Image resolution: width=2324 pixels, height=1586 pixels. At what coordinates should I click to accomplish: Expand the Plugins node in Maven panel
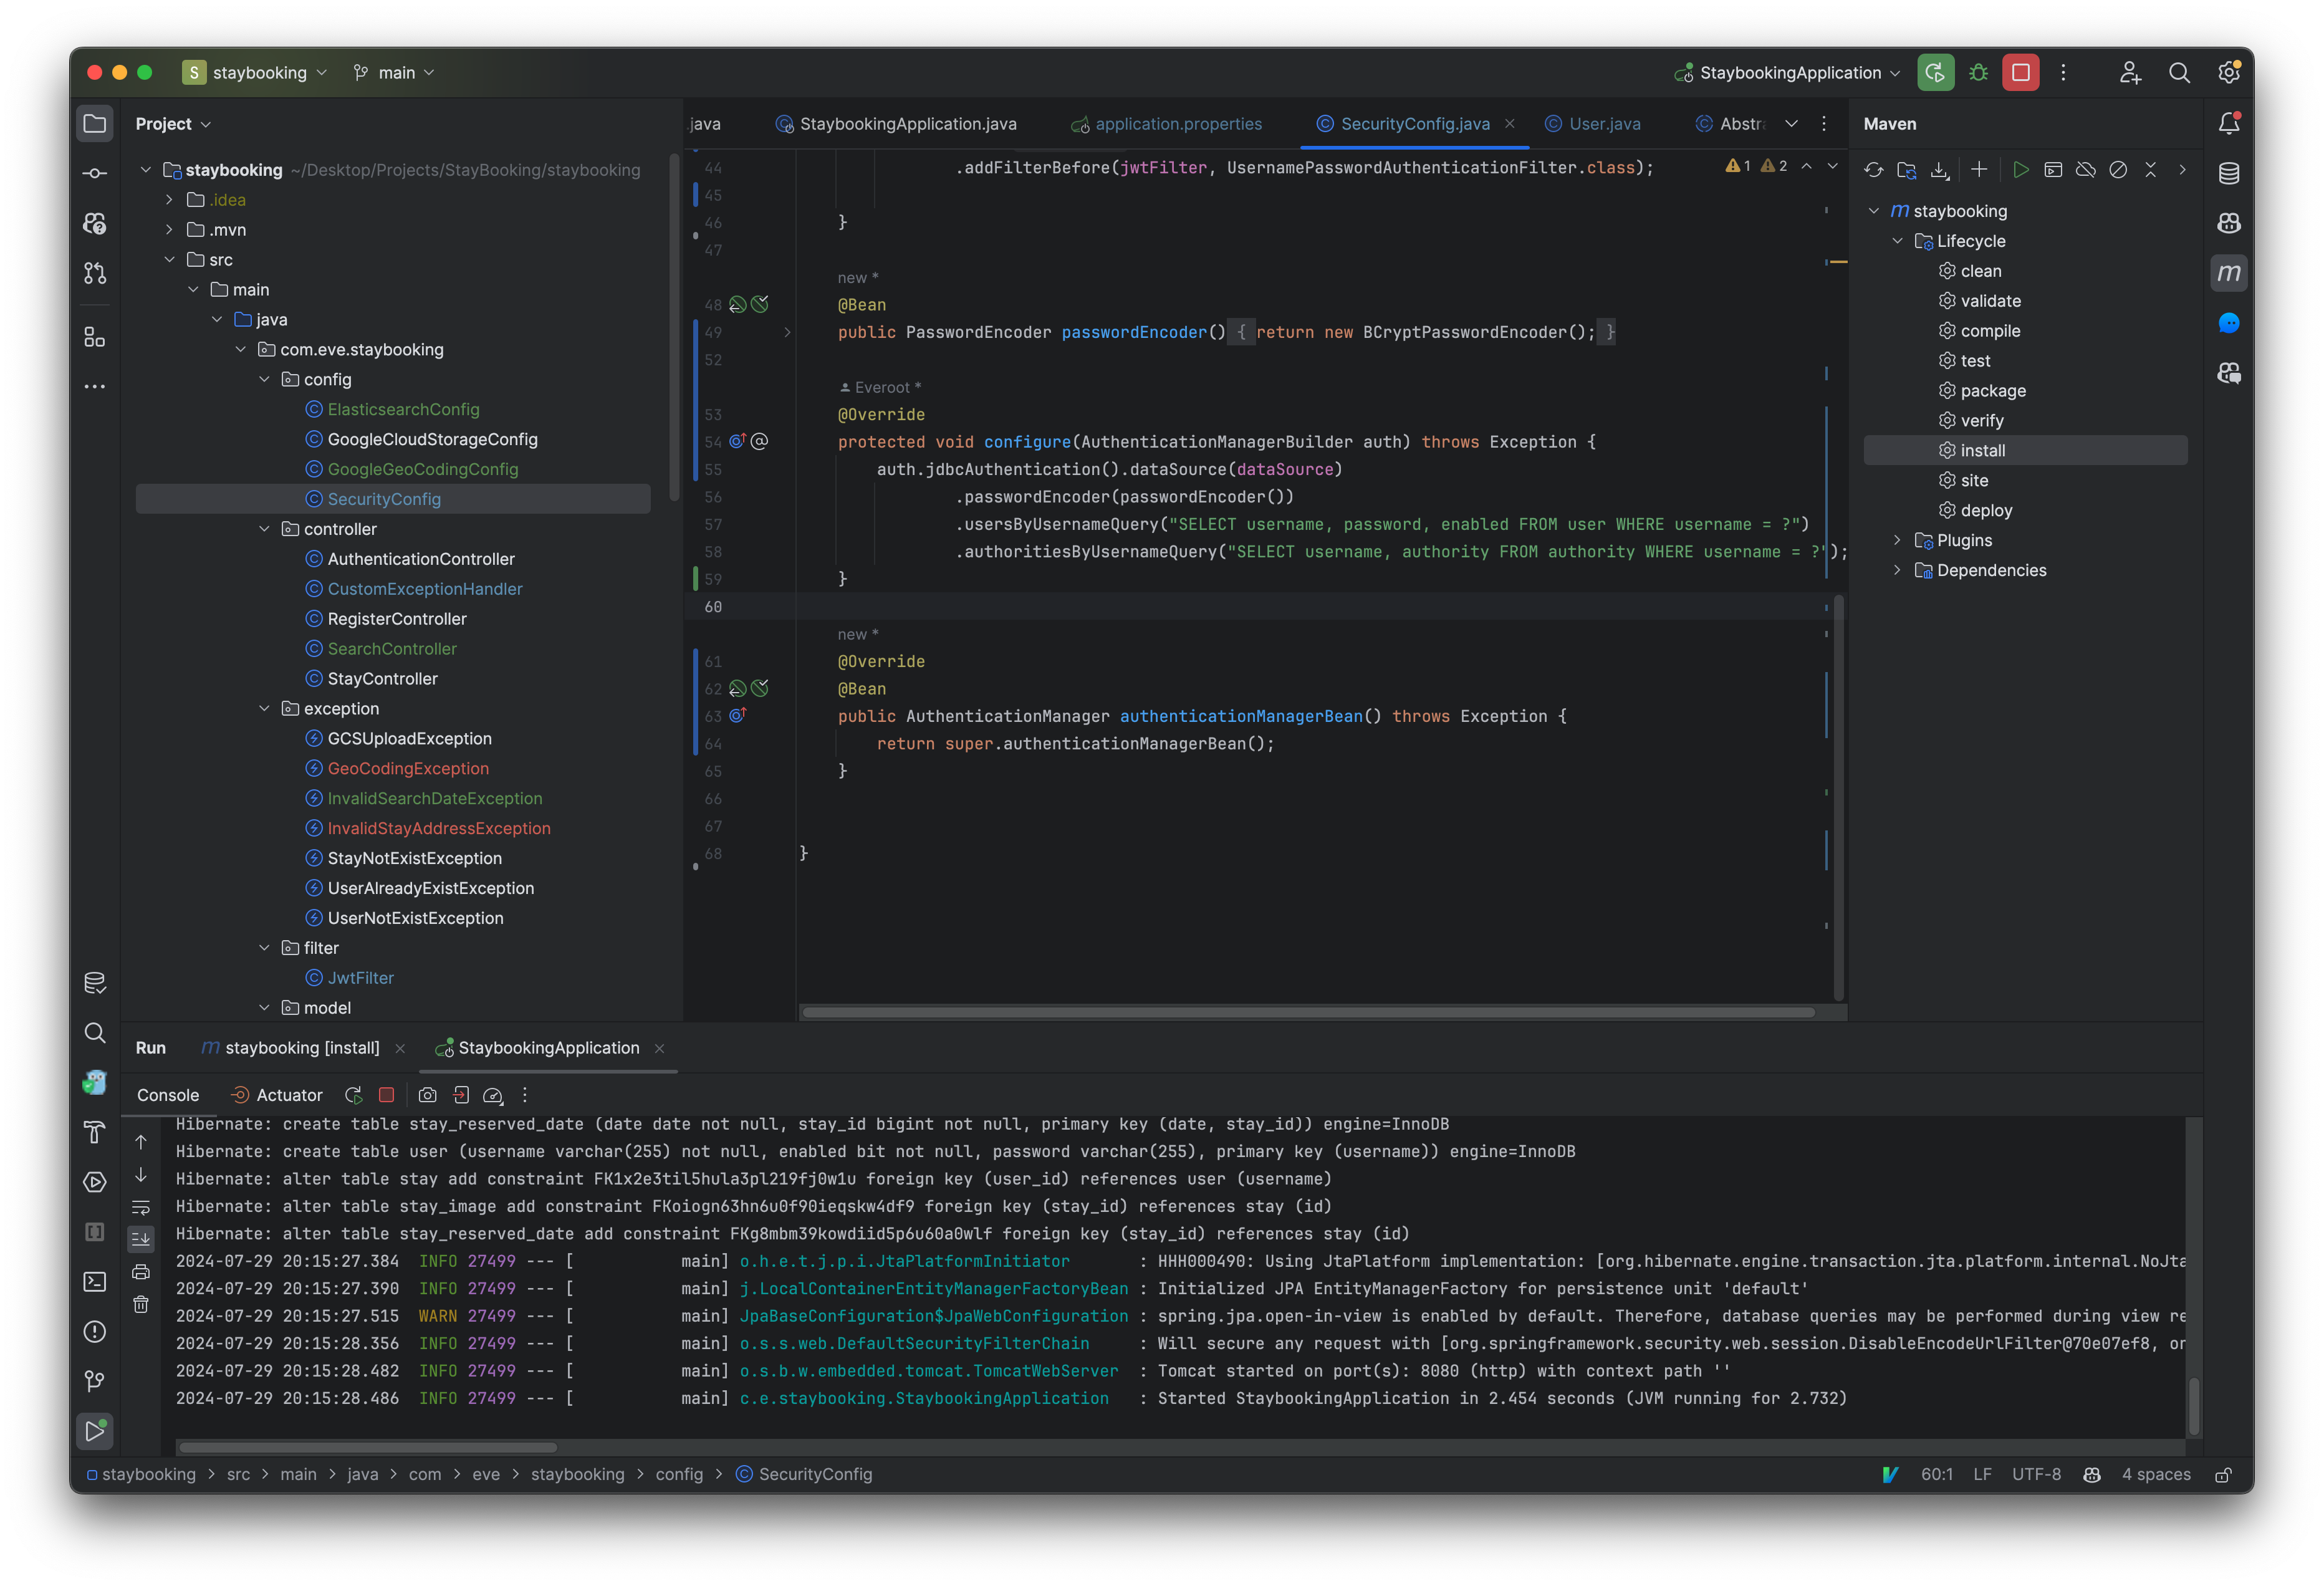[x=1897, y=540]
